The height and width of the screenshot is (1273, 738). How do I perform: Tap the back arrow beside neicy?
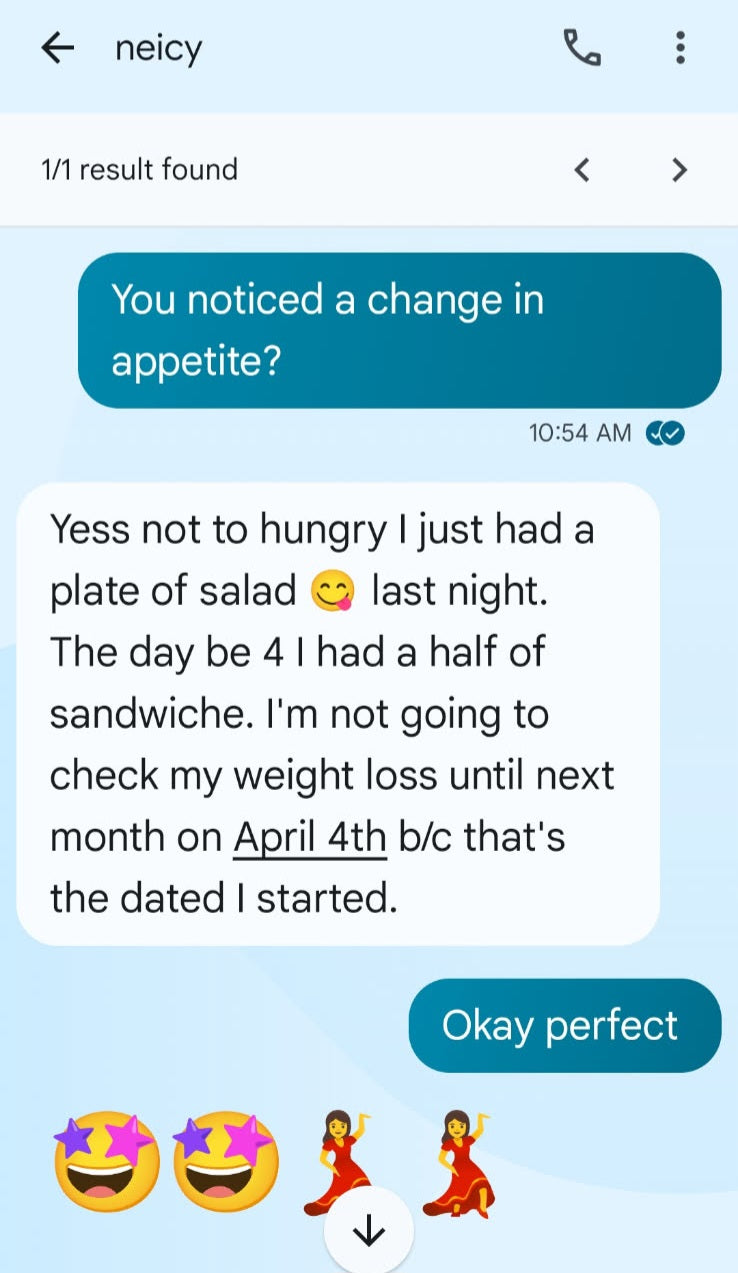tap(58, 48)
